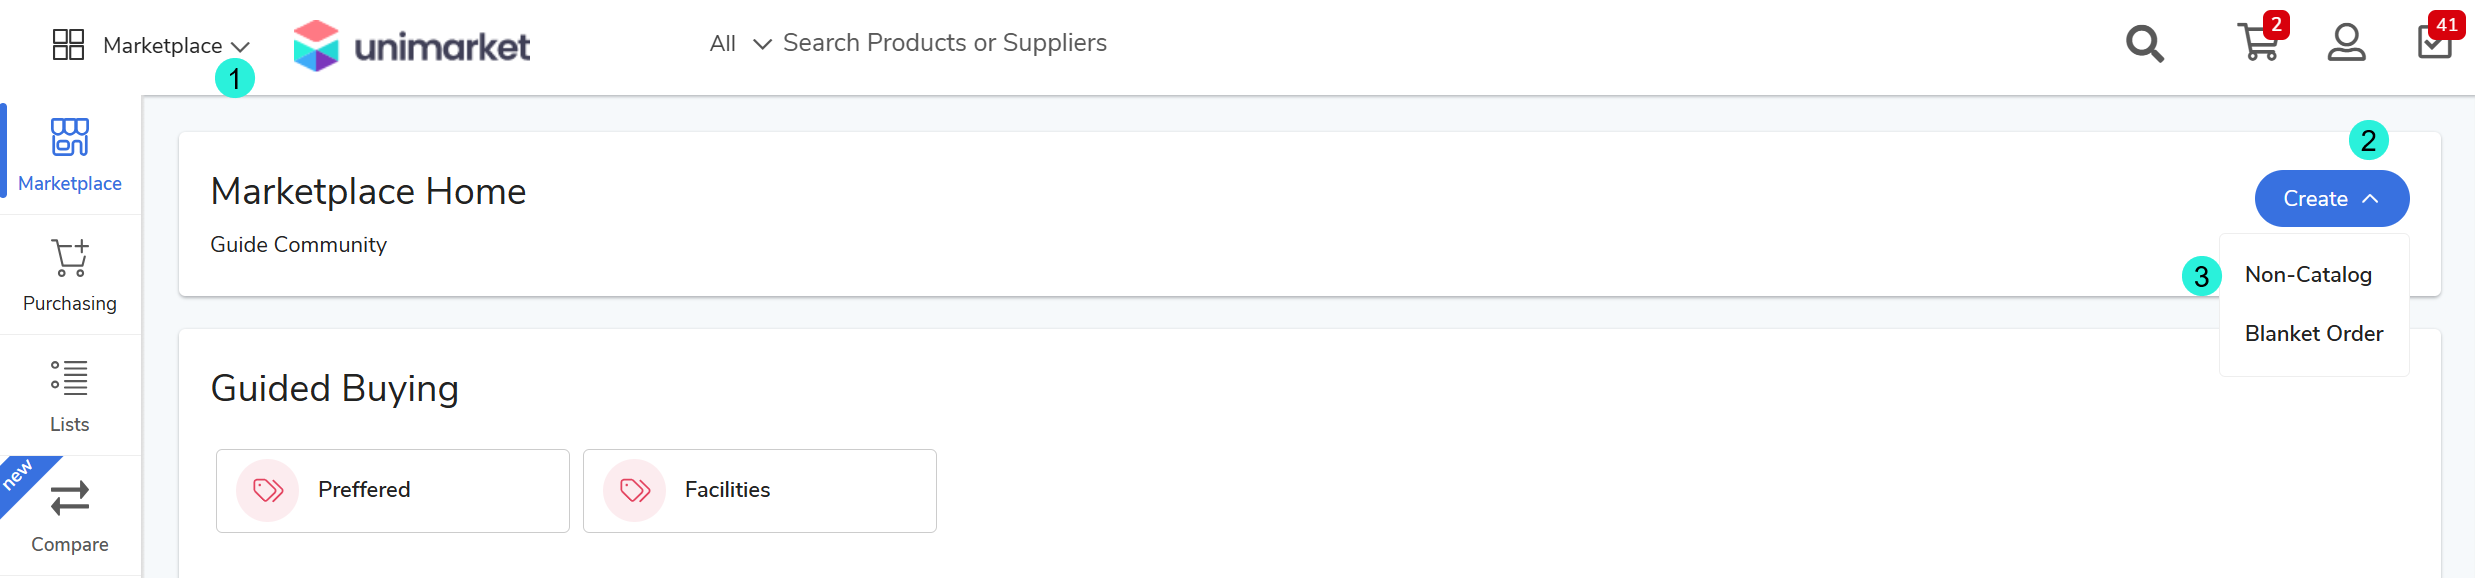Open the tasks checklist icon with 41 badge
The height and width of the screenshot is (578, 2475).
[x=2434, y=43]
